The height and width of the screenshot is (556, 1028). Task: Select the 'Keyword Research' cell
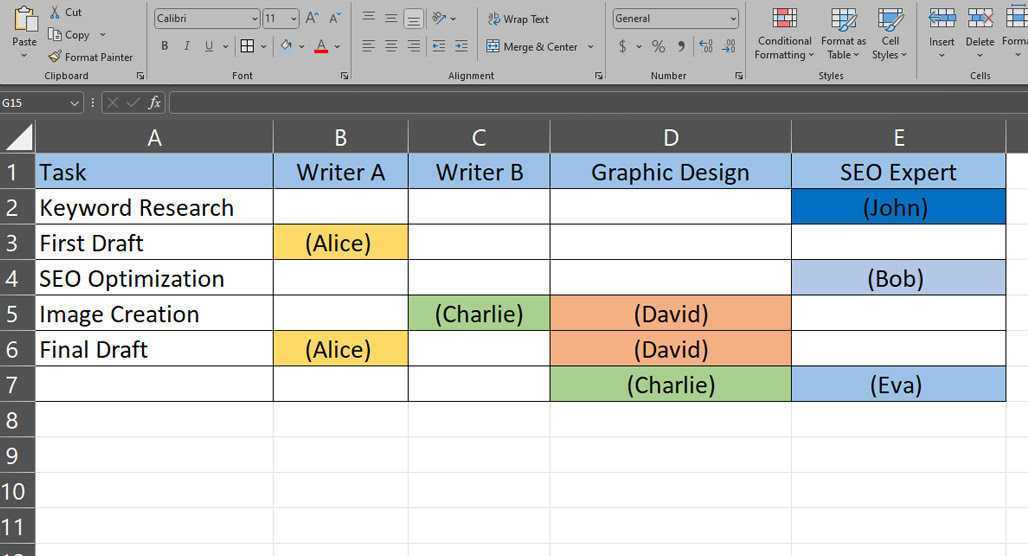tap(154, 207)
